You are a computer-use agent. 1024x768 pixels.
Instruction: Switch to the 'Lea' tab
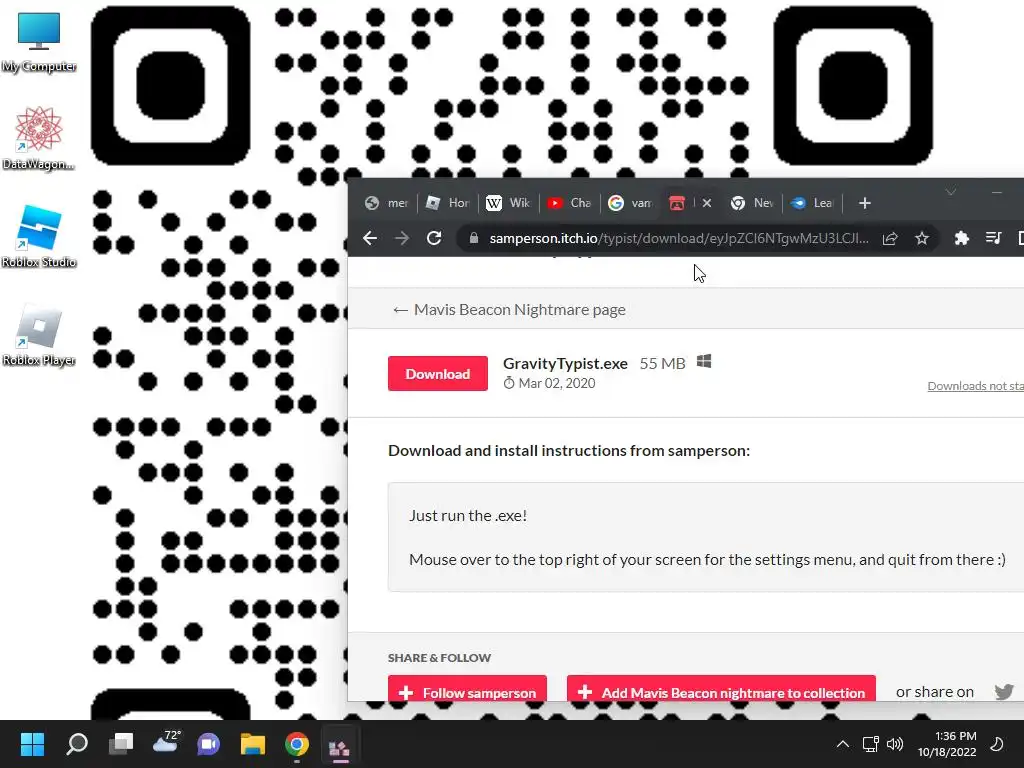(x=812, y=203)
